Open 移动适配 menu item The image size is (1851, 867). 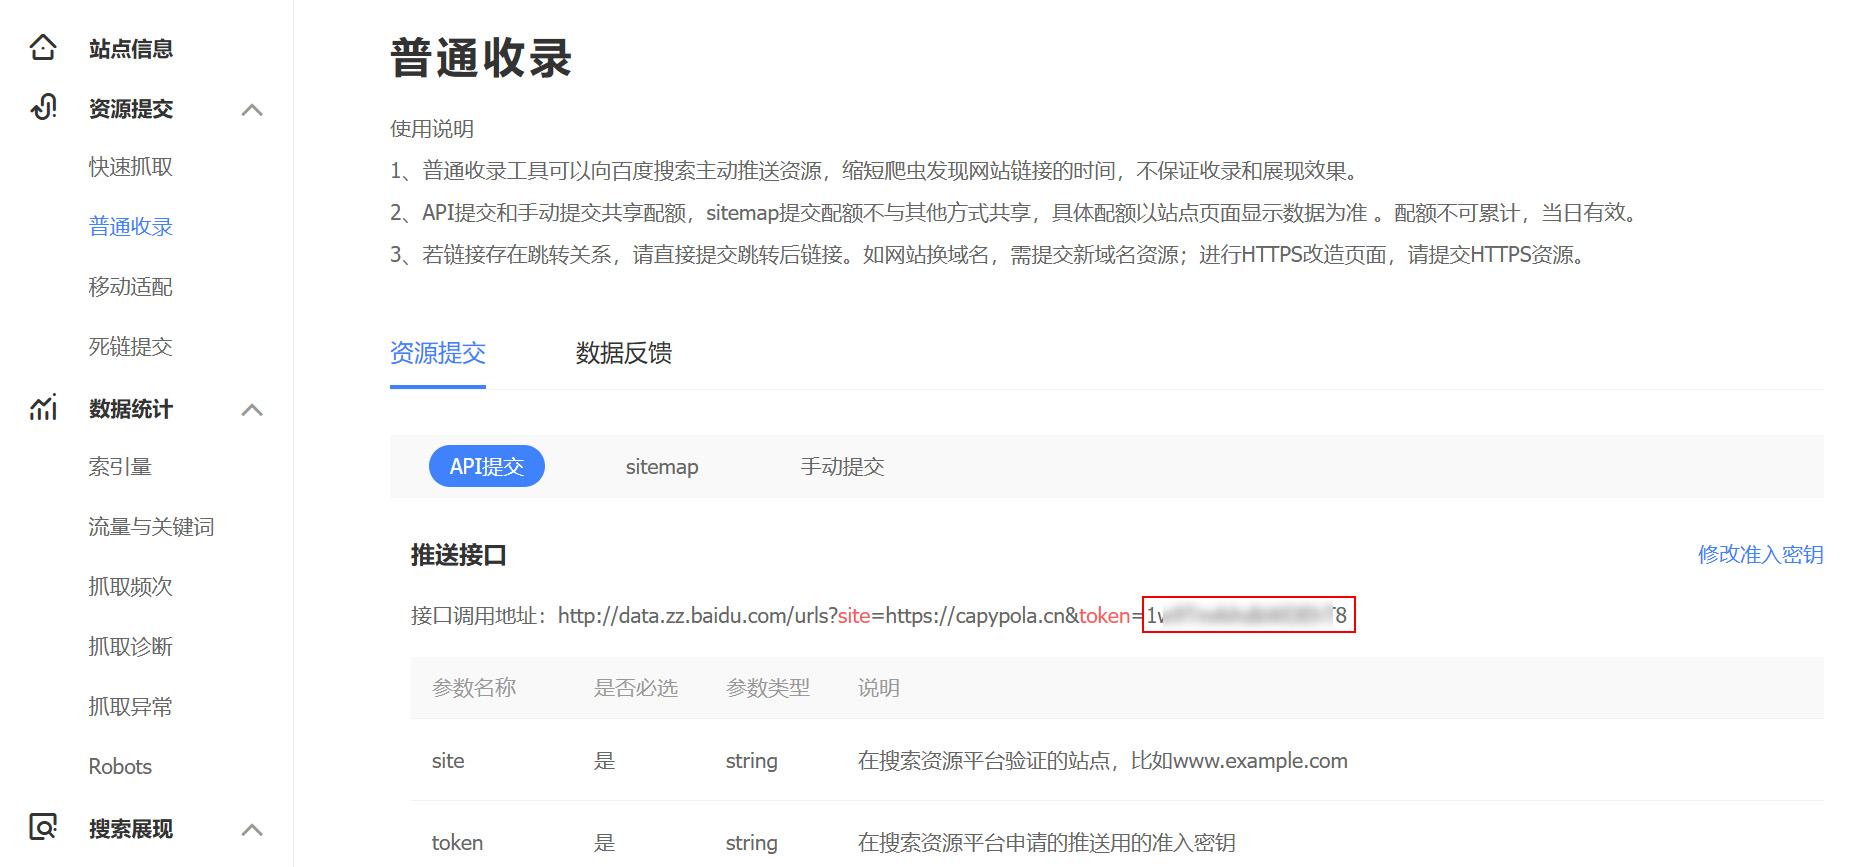[x=130, y=287]
